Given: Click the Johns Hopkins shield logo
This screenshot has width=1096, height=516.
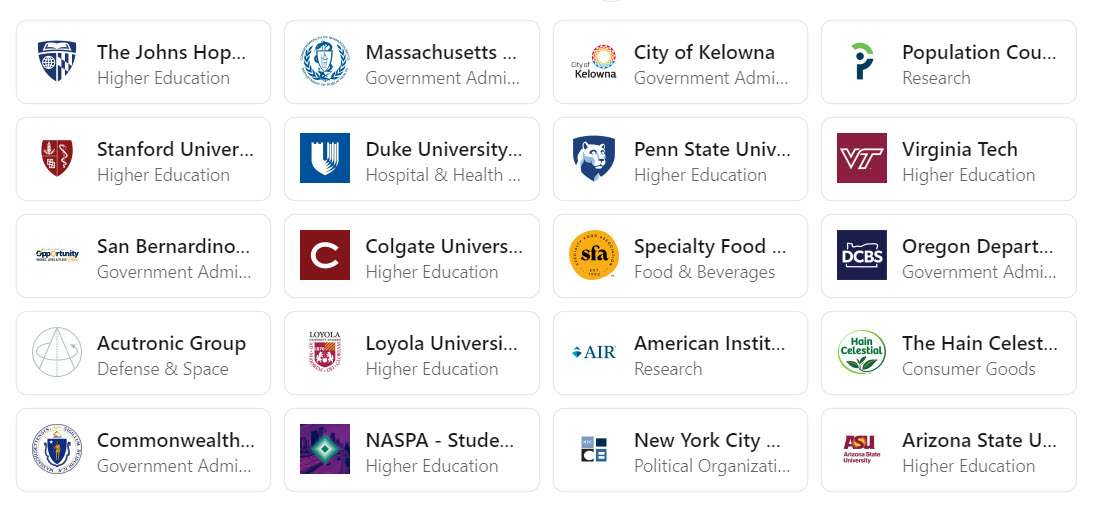Looking at the screenshot, I should click(57, 62).
